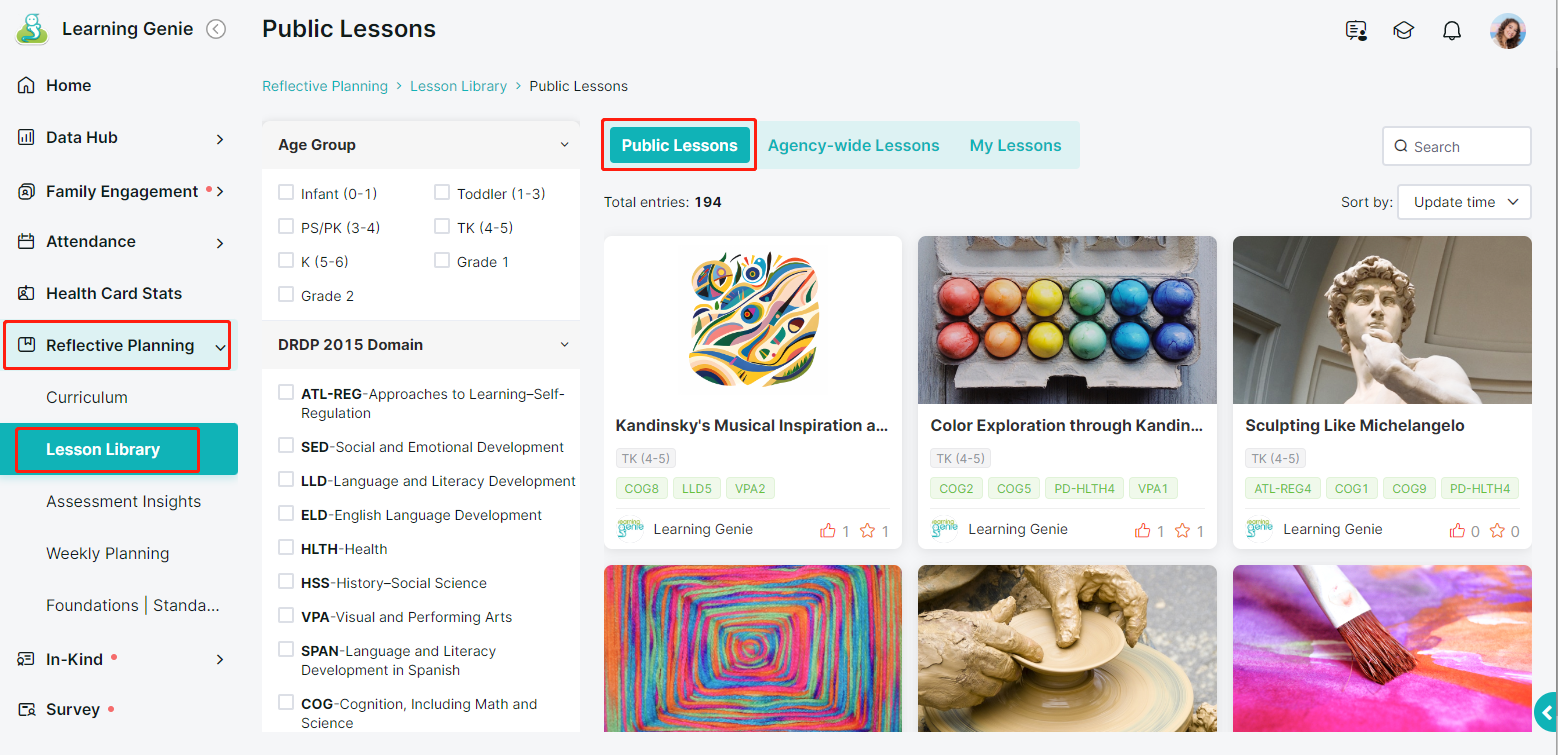Open the Sort by Update time dropdown

(x=1464, y=202)
